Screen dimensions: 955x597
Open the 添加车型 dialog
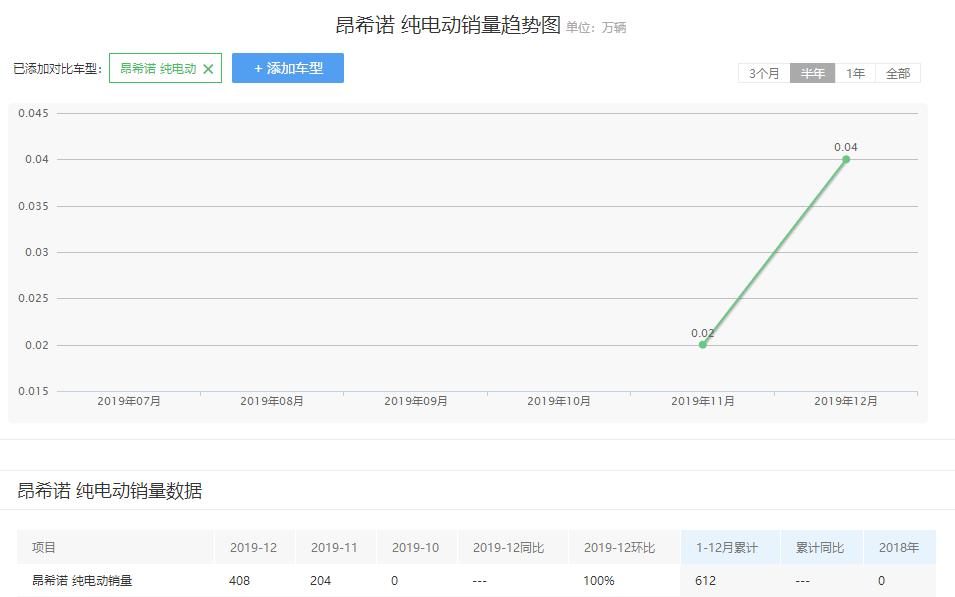coord(288,68)
